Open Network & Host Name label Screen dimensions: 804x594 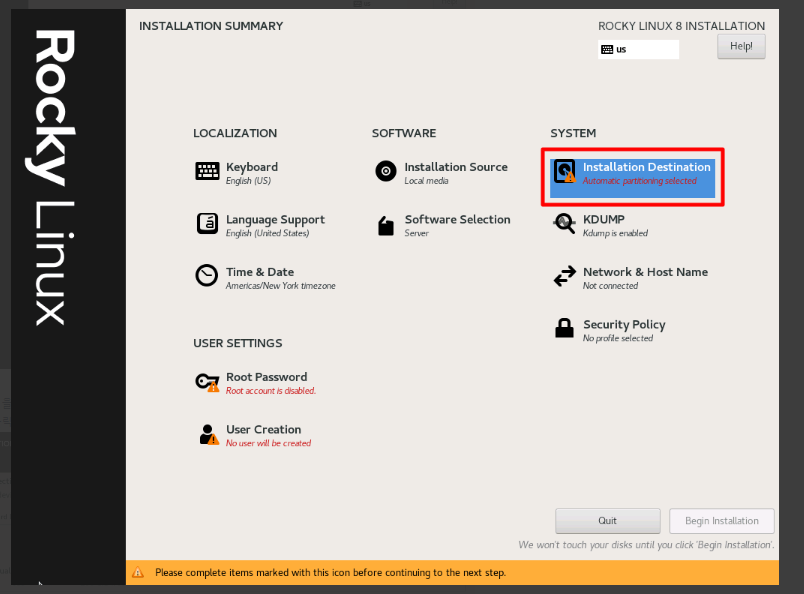pos(645,272)
